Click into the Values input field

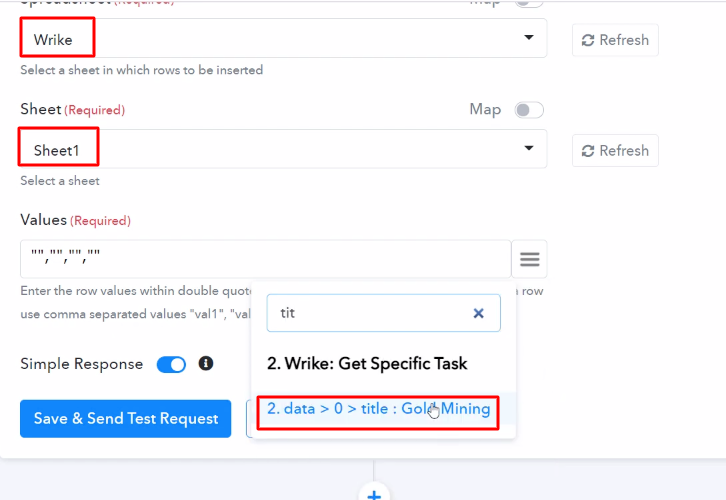point(265,259)
